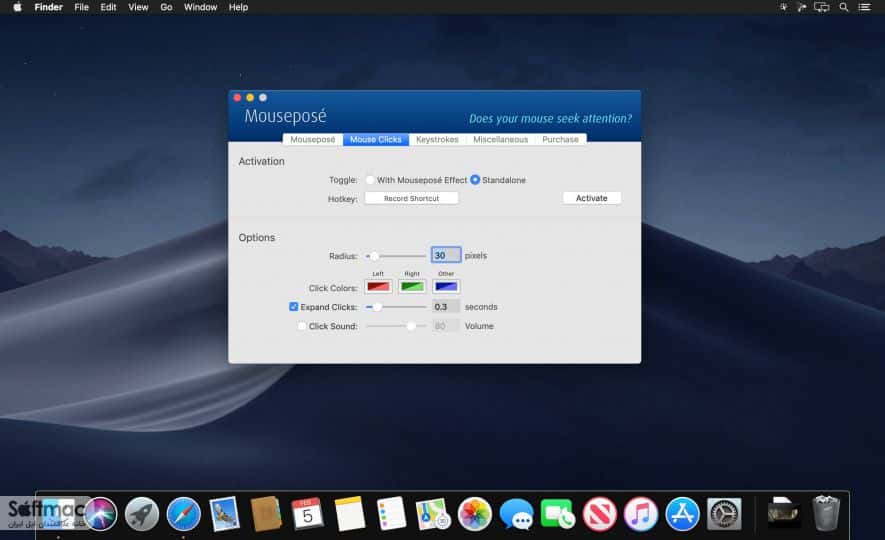Uncheck the Expand Clicks checkbox
This screenshot has height=540, width=885.
click(293, 307)
